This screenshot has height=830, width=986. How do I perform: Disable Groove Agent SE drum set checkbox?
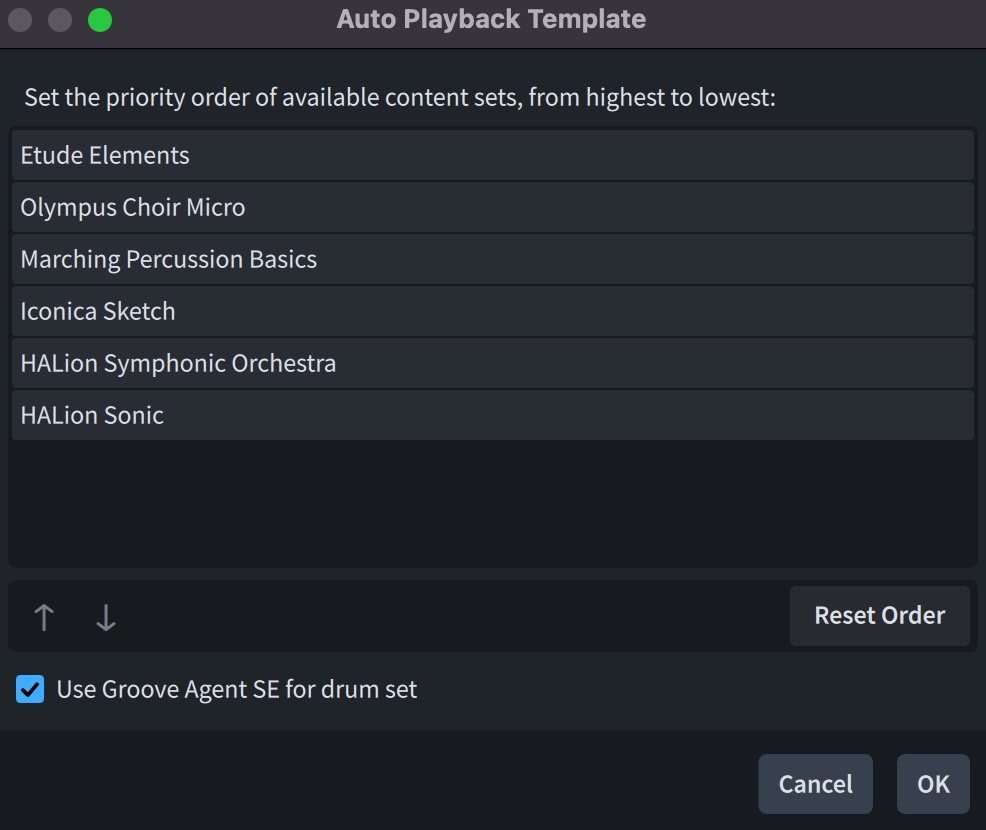point(30,689)
